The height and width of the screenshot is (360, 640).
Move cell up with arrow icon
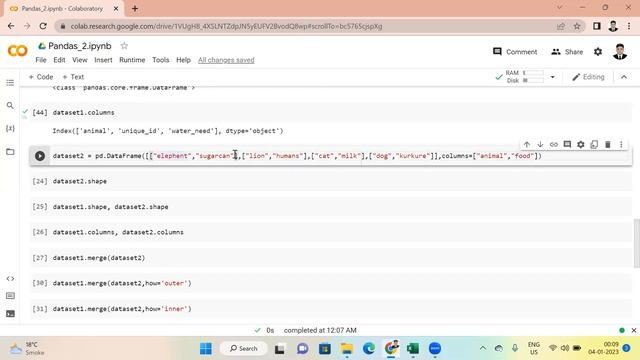pos(527,144)
